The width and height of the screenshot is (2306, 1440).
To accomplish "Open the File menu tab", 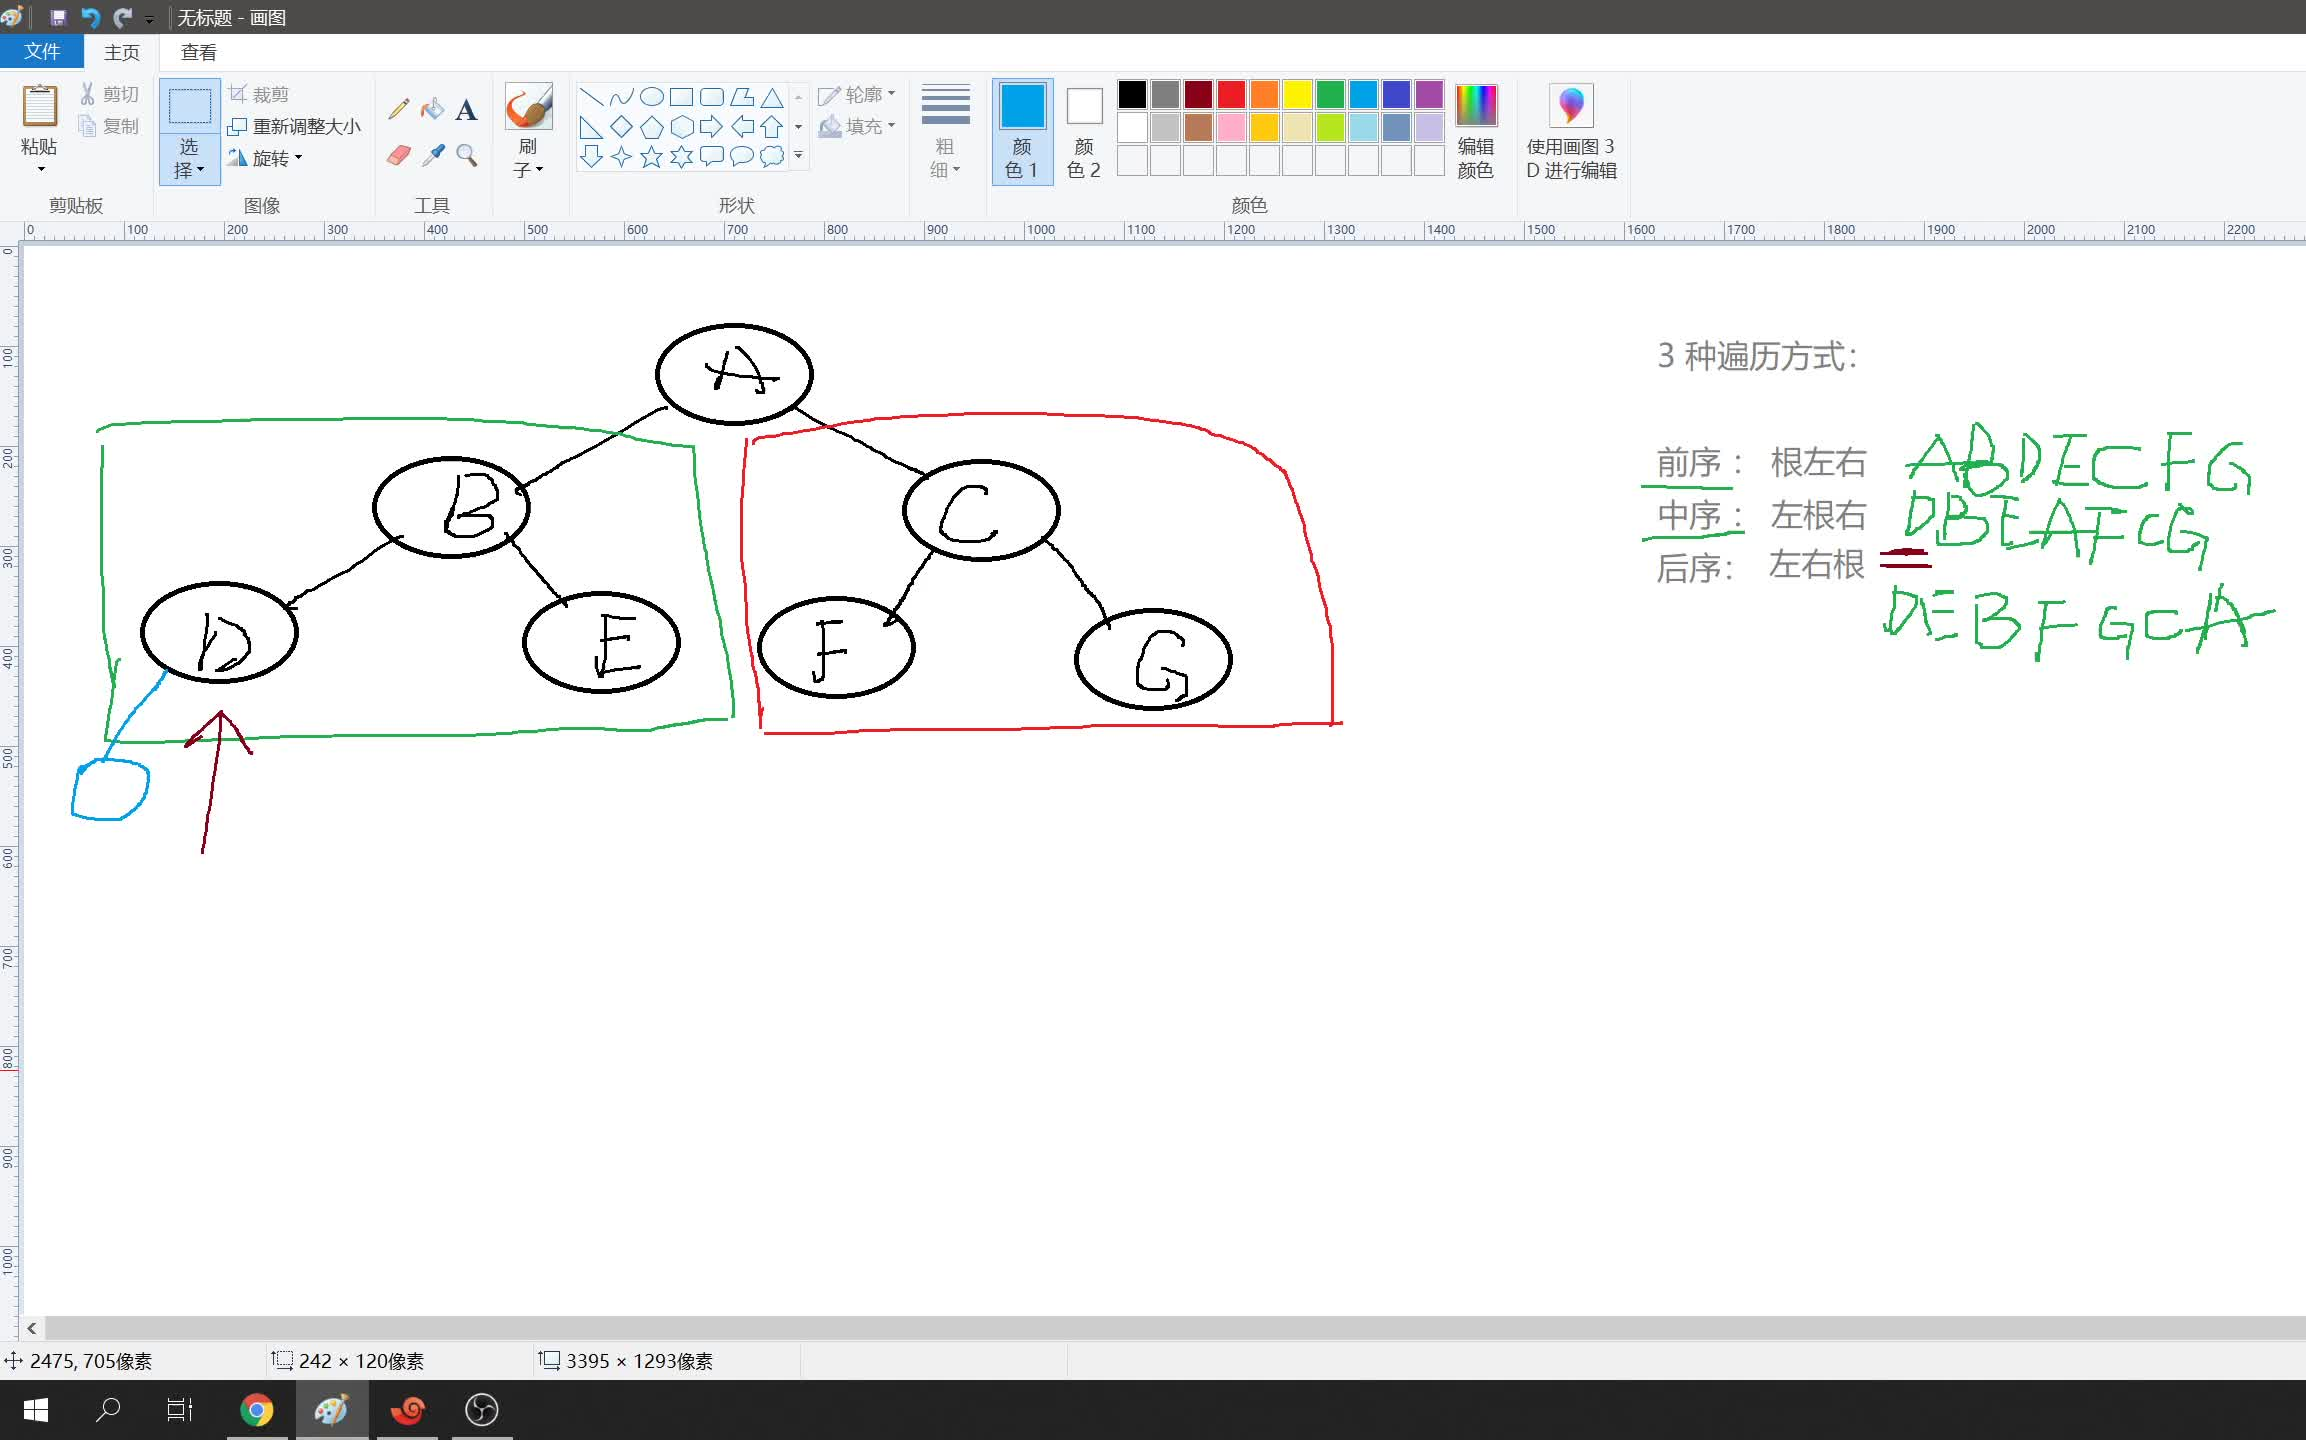I will tap(41, 52).
